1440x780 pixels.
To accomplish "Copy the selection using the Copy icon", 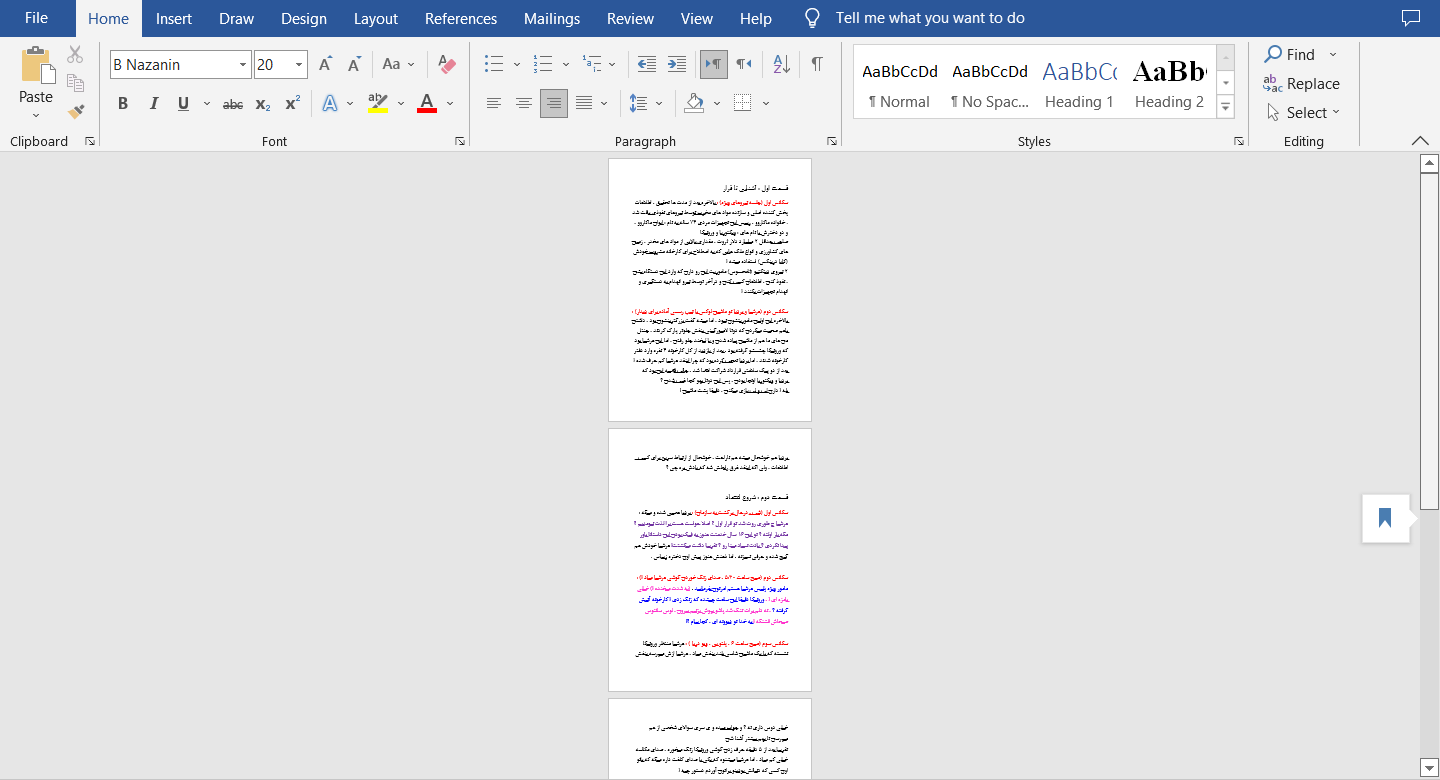I will (75, 83).
